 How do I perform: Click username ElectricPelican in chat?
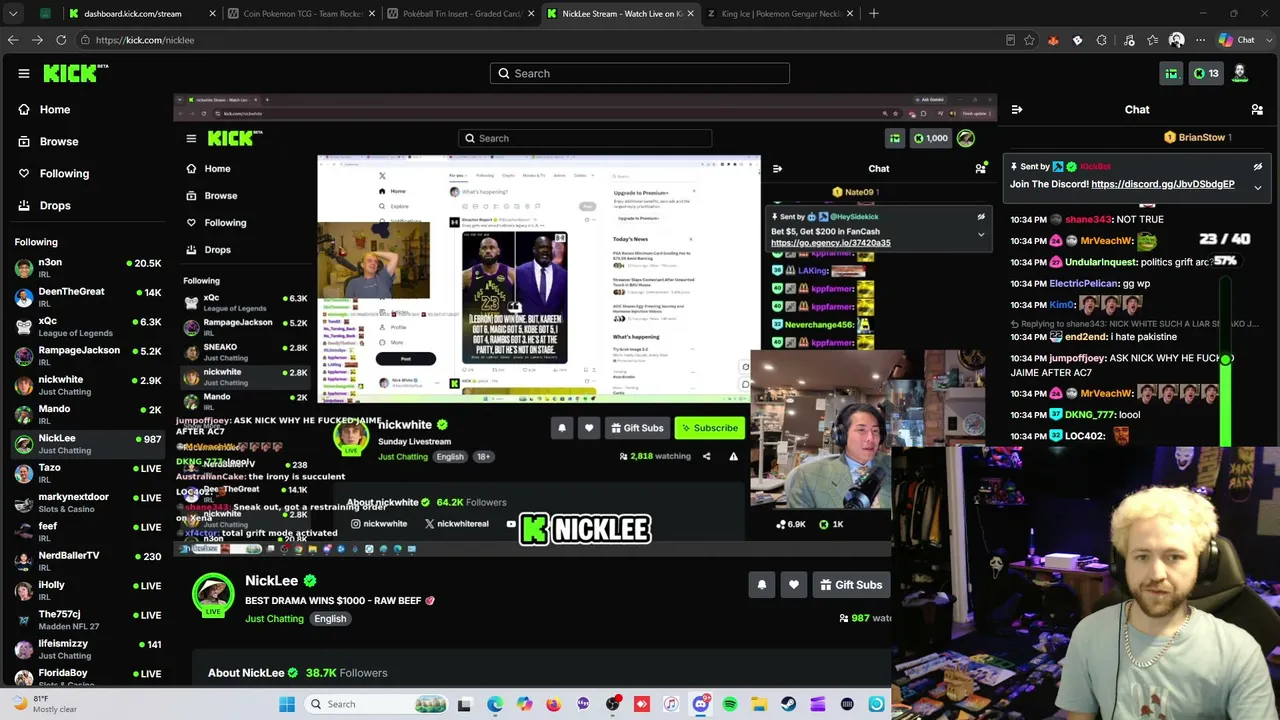(1084, 284)
